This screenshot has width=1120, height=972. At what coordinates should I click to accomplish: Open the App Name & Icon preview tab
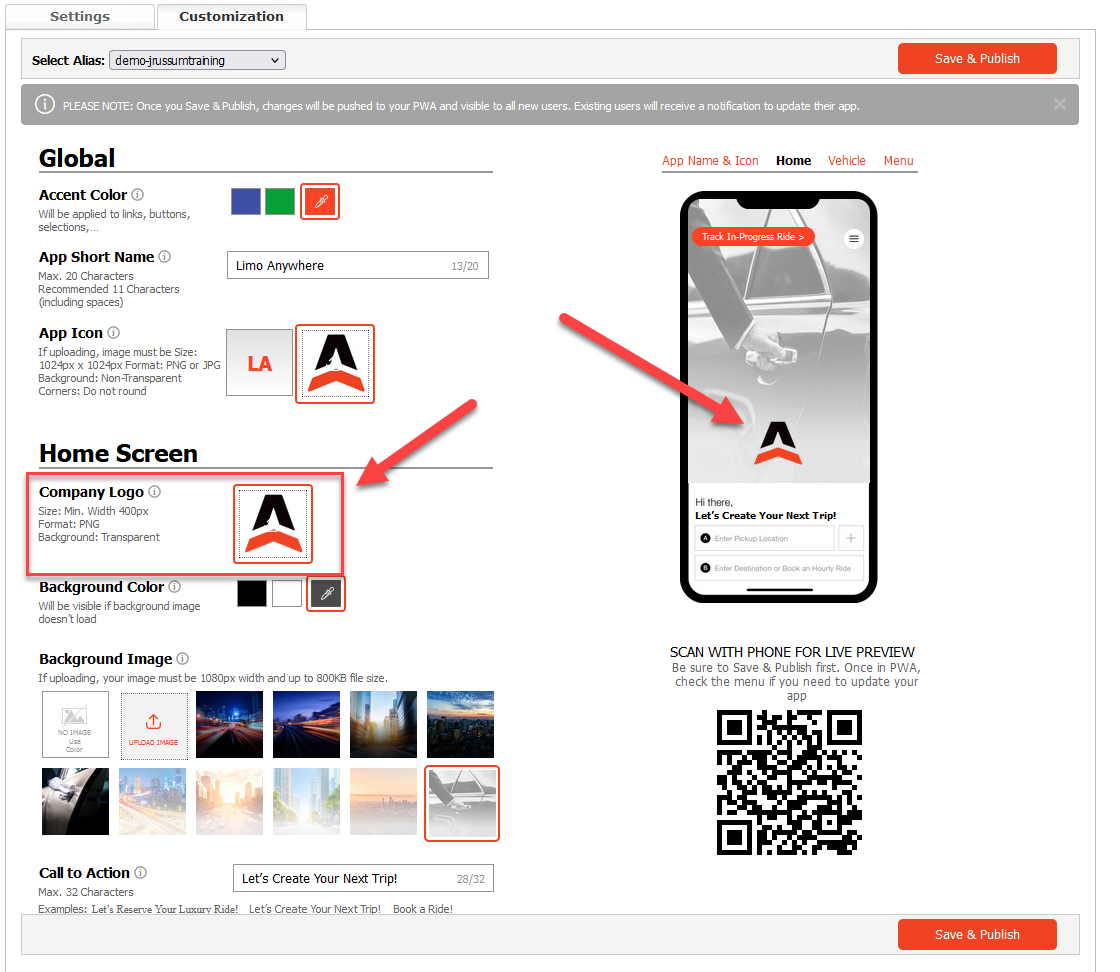pyautogui.click(x=710, y=161)
